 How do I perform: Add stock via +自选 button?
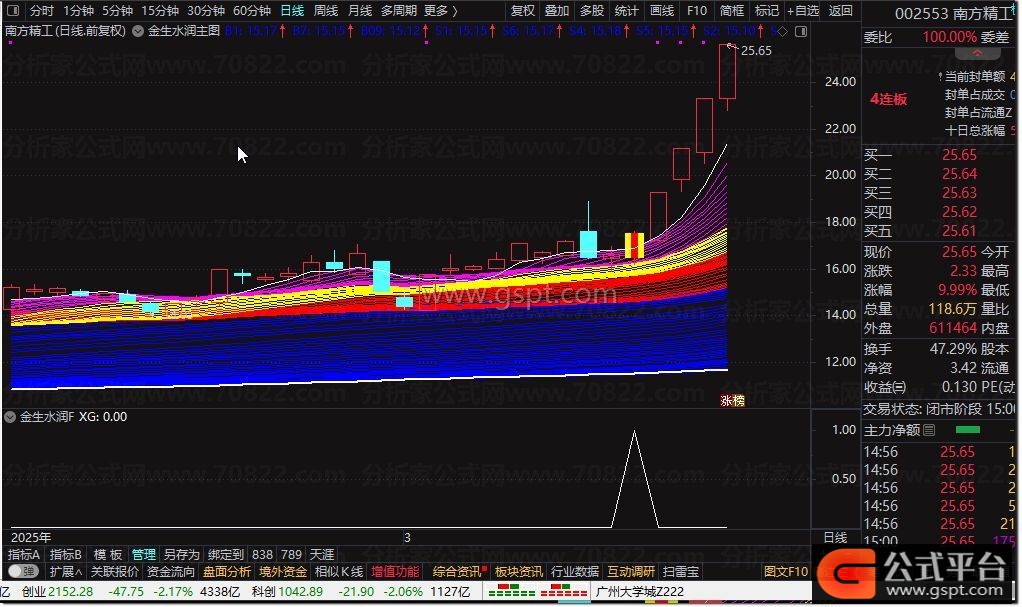pyautogui.click(x=803, y=10)
